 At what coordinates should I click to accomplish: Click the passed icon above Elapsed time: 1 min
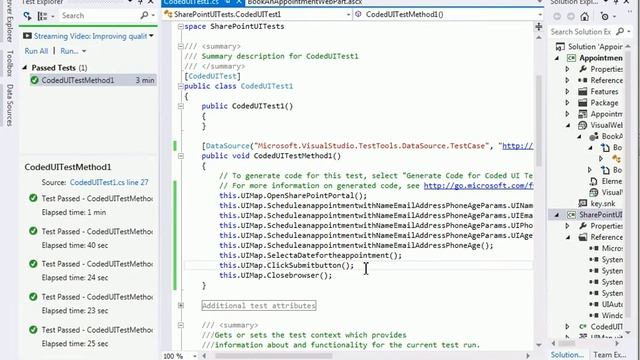pyautogui.click(x=33, y=198)
